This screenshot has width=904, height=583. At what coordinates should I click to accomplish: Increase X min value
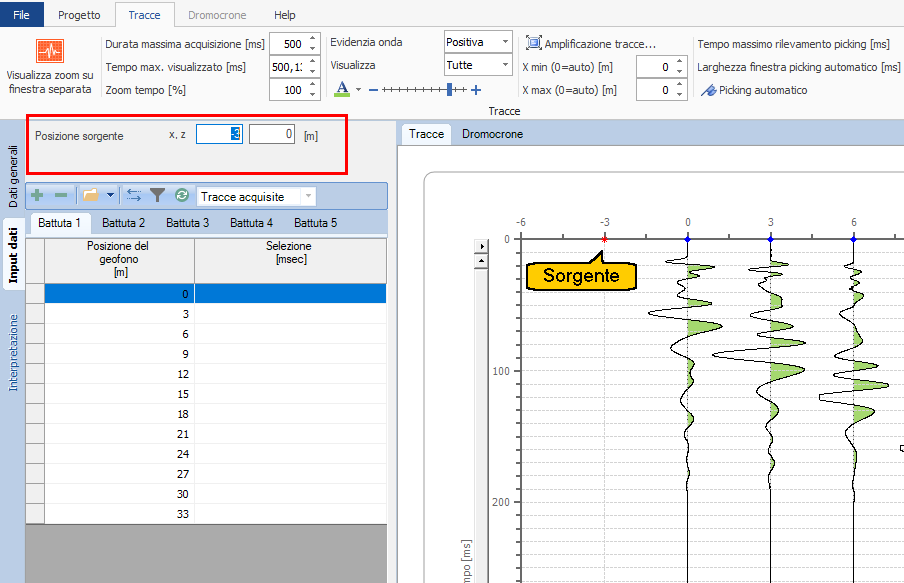pyautogui.click(x=680, y=62)
